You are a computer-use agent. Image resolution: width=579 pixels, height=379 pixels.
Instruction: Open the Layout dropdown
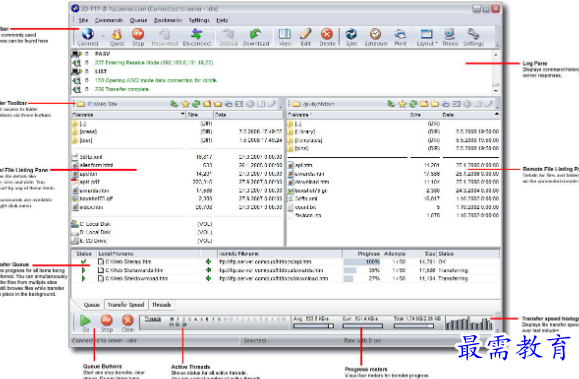tap(427, 37)
